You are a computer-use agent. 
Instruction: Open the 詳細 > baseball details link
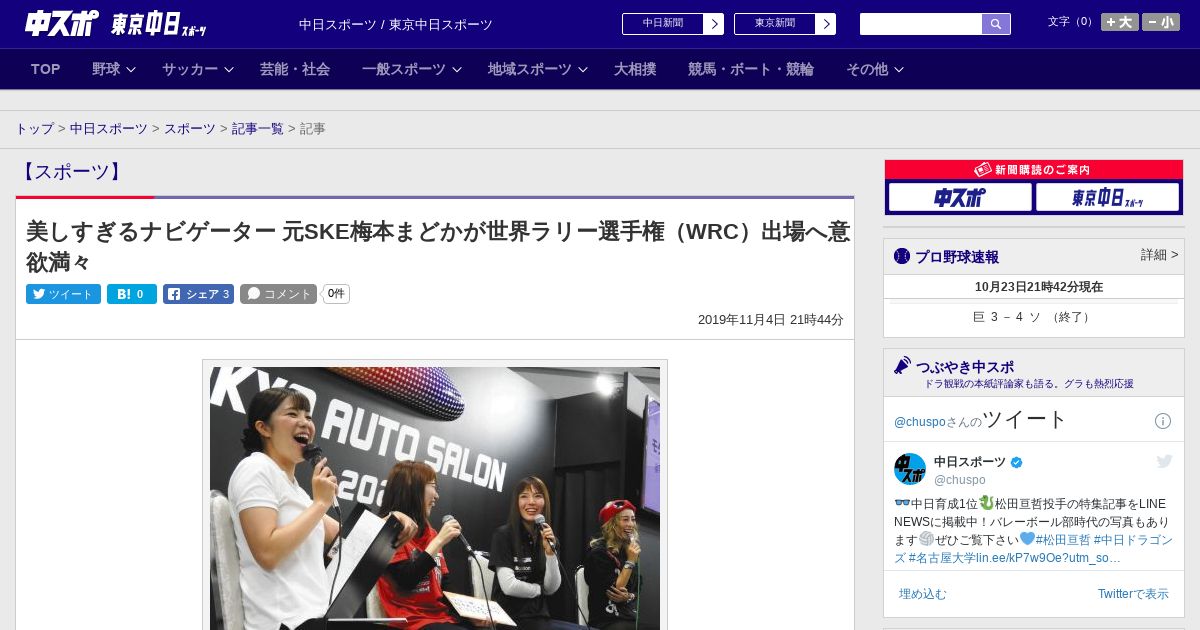(x=1159, y=255)
